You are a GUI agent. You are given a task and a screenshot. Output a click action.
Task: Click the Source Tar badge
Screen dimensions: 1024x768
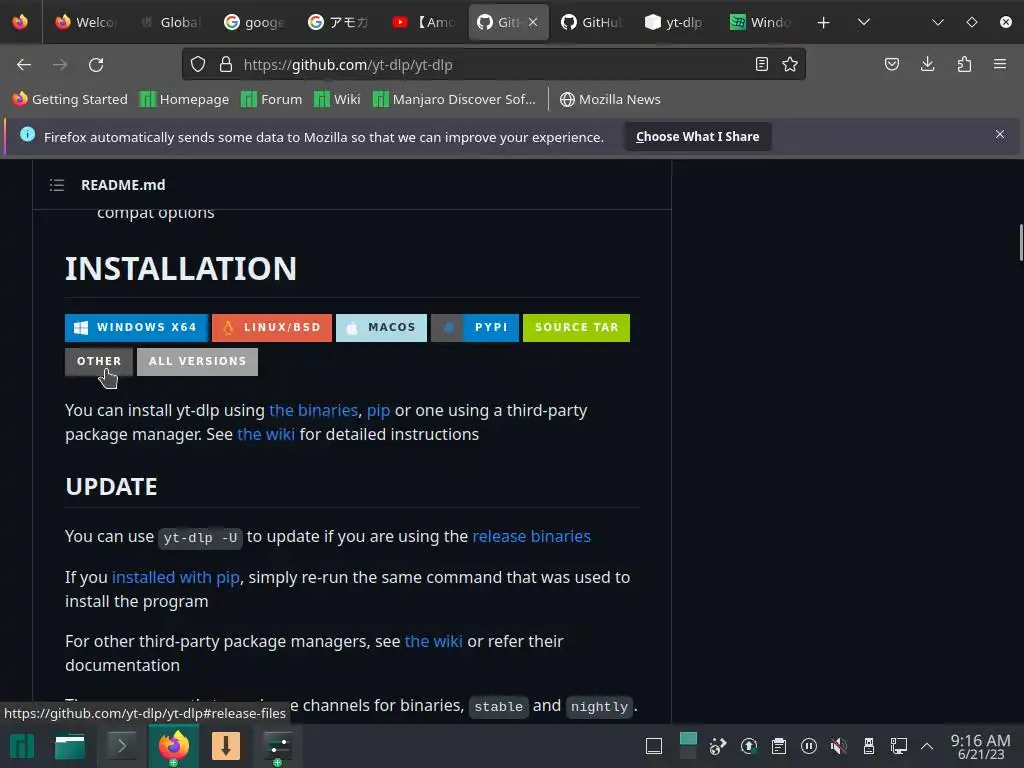576,327
